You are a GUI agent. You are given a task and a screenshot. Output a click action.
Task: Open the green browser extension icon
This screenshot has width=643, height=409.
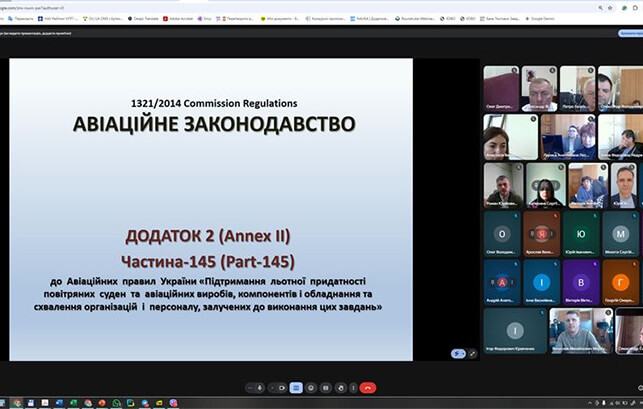coord(624,7)
